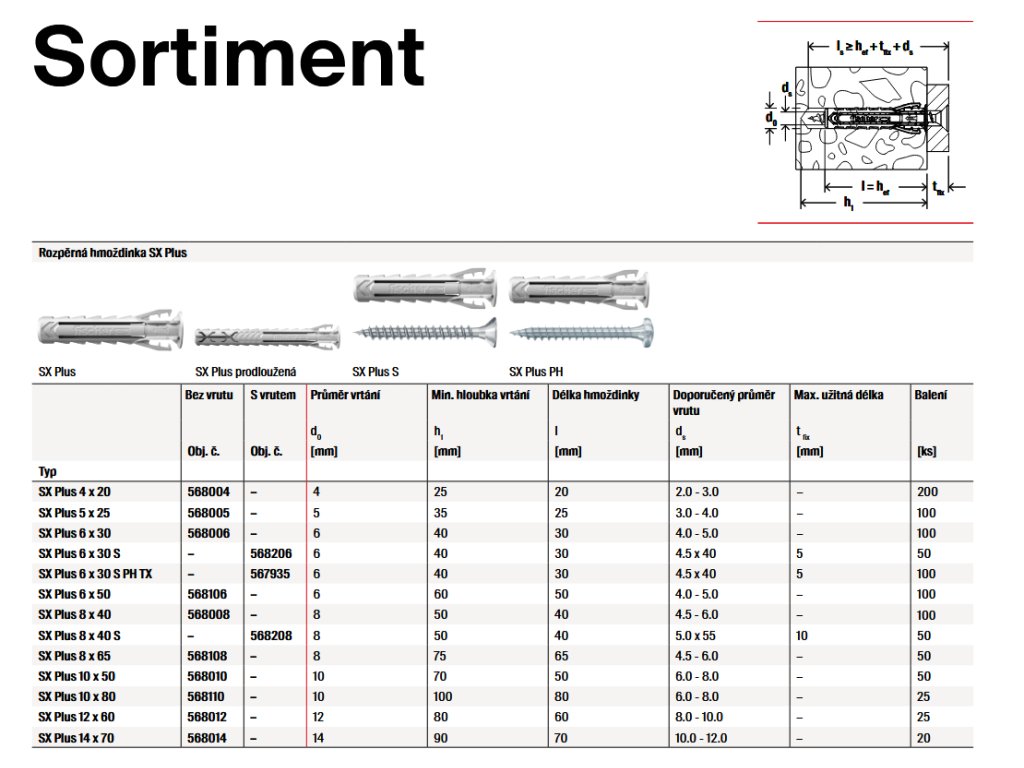Select row 'SX Plus 6 x 30 S PH TX'
The image size is (1024, 768).
click(503, 574)
